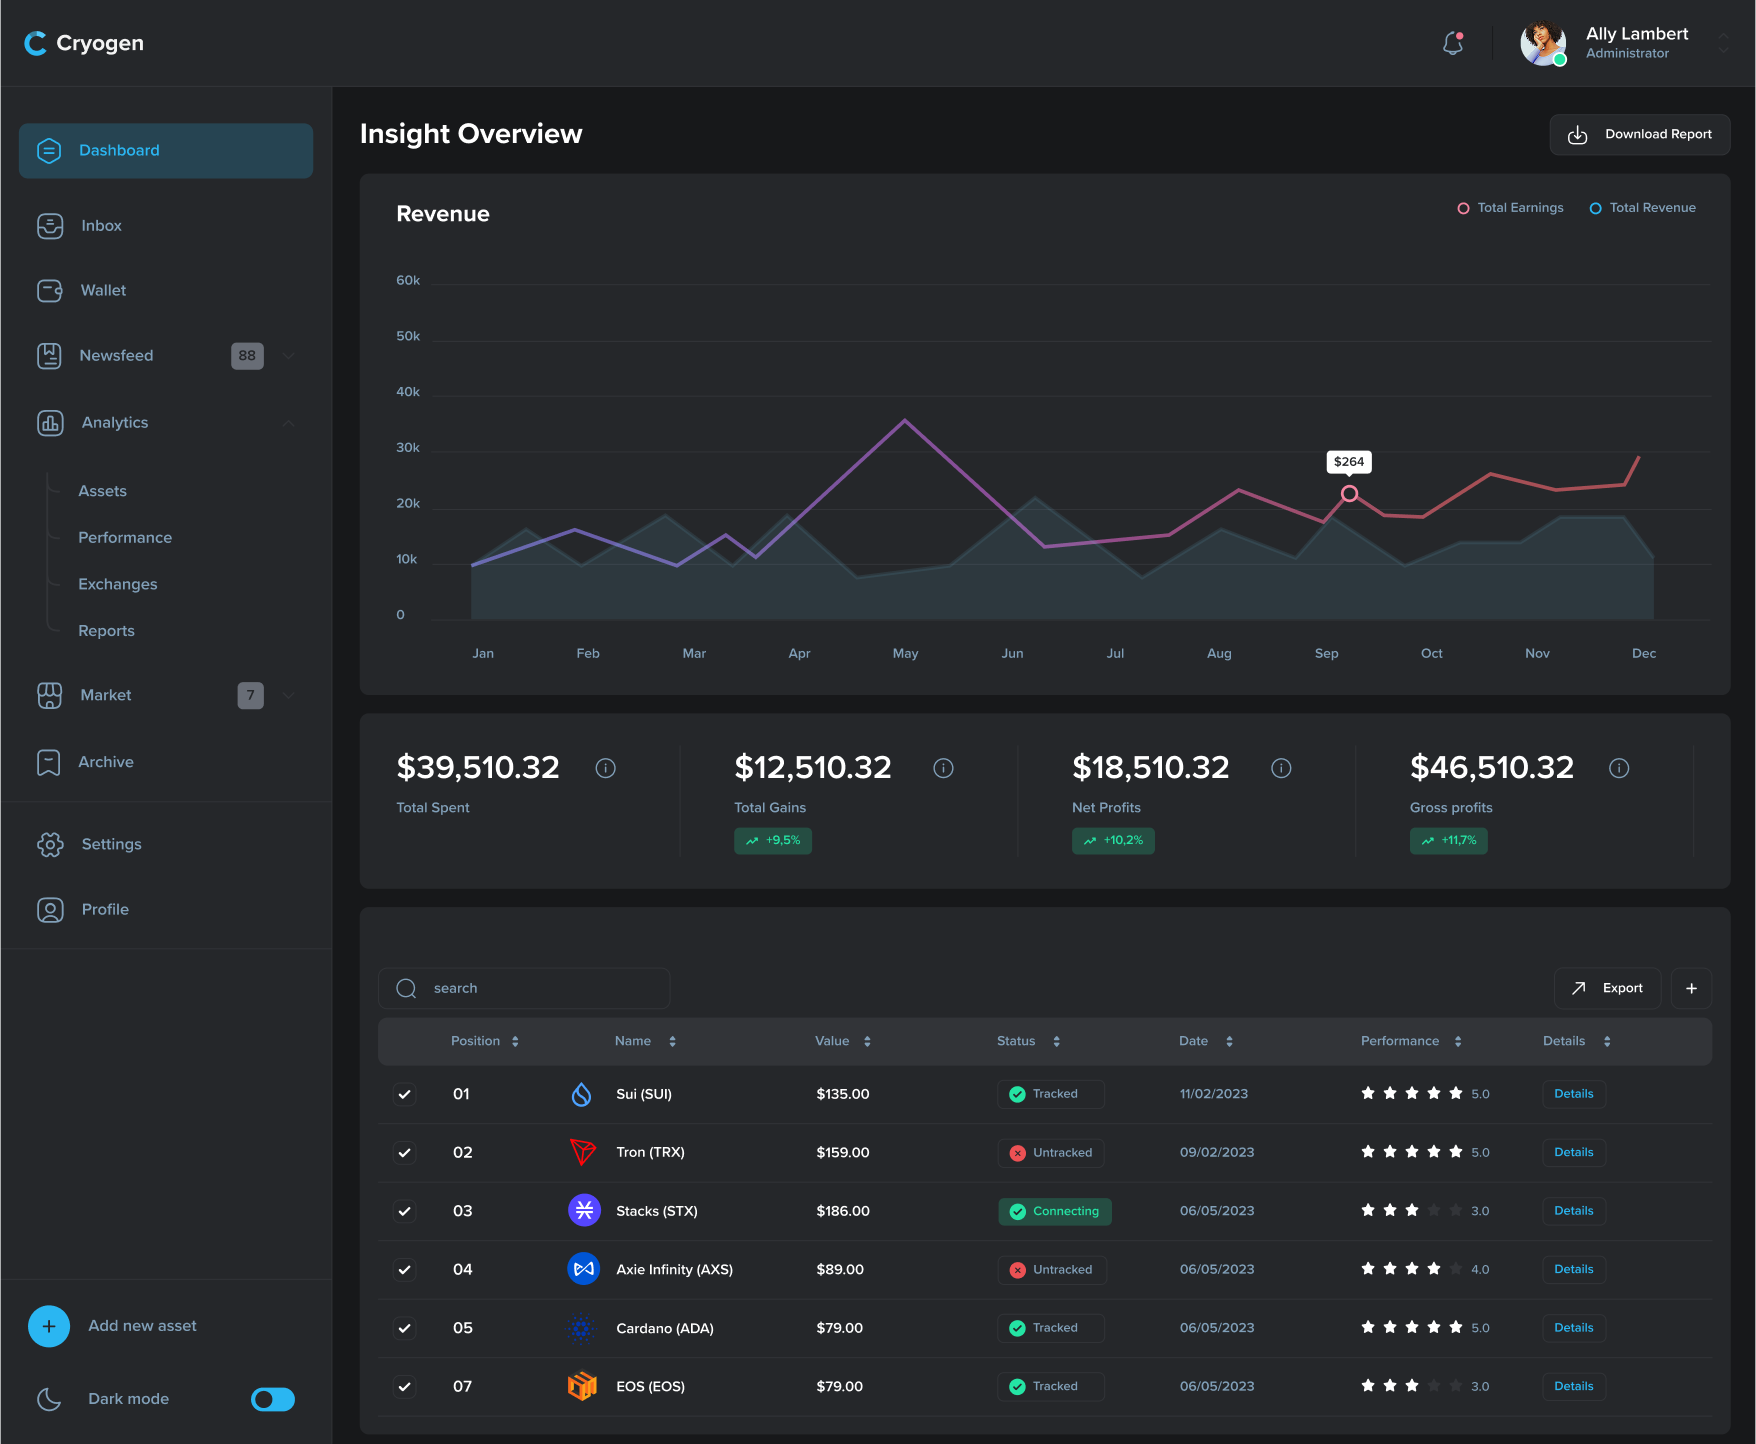Uncheck the Sui (SUI) row checkbox

[404, 1094]
